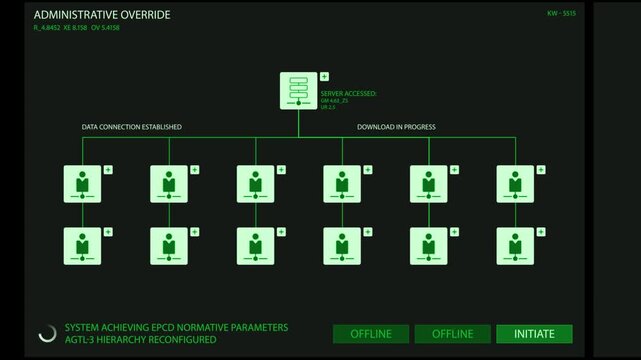
Task: Select the fourth user node in bottom row
Action: click(x=342, y=246)
